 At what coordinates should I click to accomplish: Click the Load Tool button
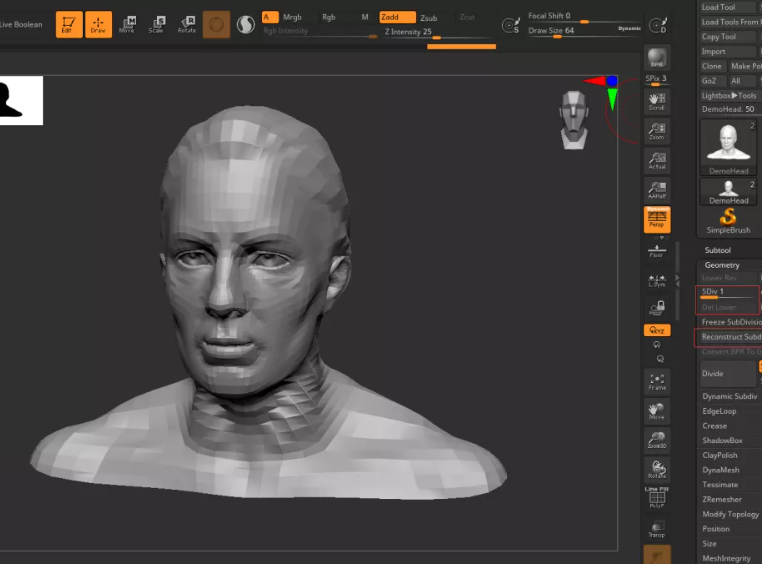tap(727, 7)
